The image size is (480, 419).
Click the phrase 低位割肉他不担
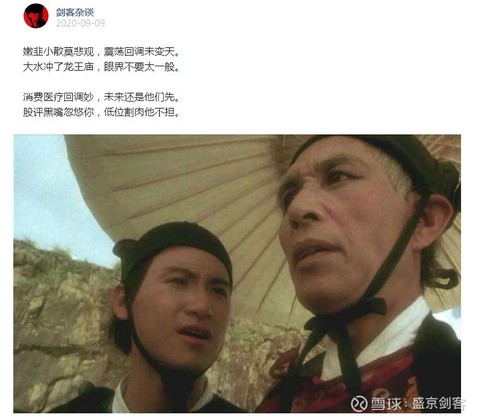(139, 112)
